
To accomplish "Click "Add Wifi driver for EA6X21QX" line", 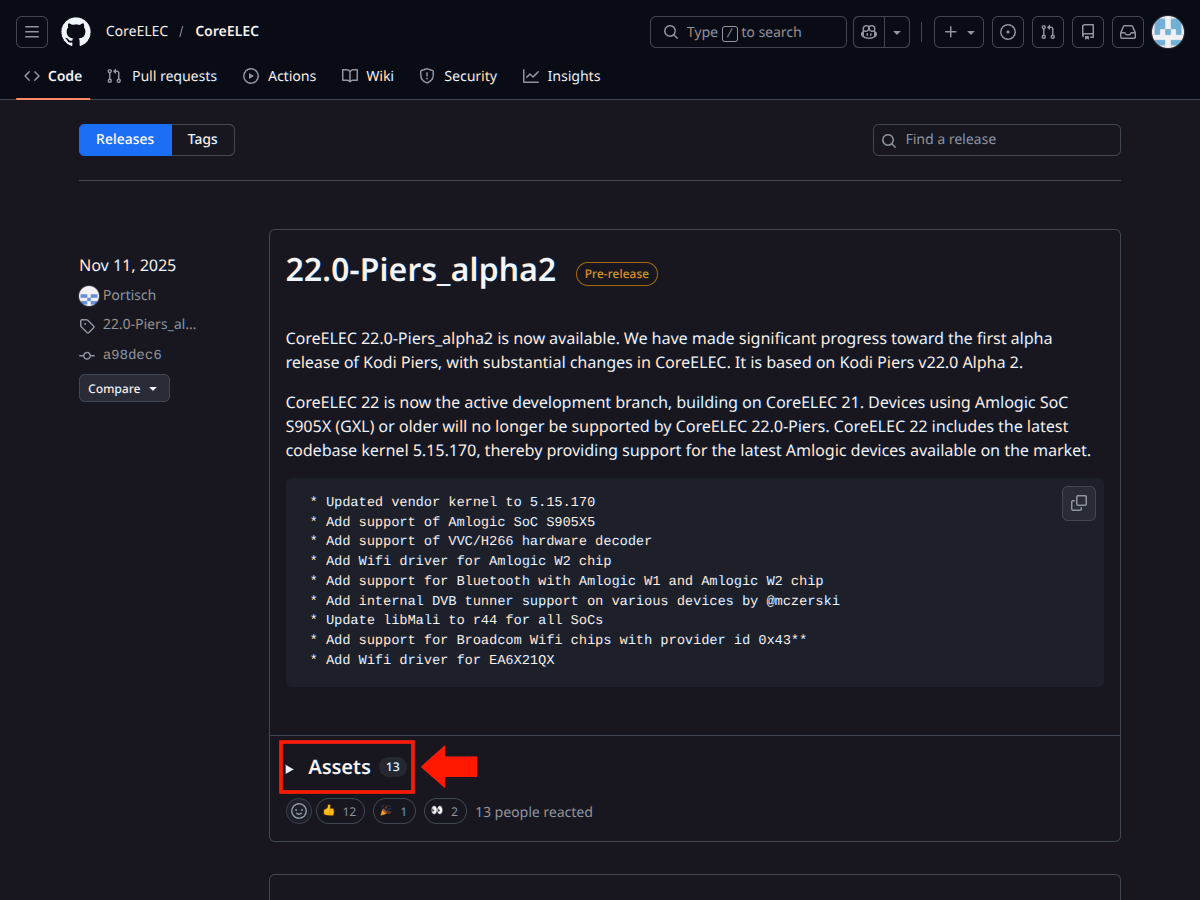I will pyautogui.click(x=432, y=660).
